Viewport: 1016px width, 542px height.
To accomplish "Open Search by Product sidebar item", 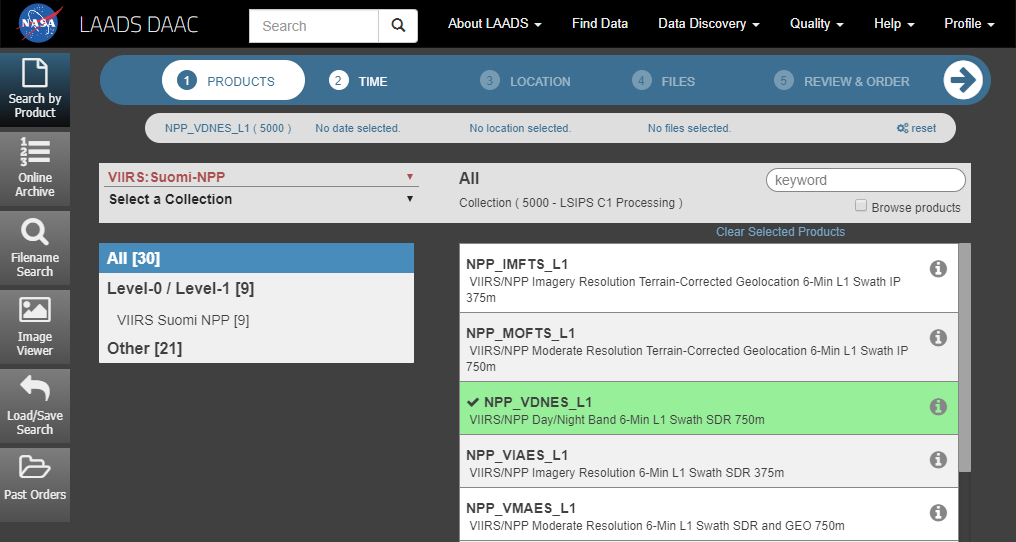I will [35, 89].
